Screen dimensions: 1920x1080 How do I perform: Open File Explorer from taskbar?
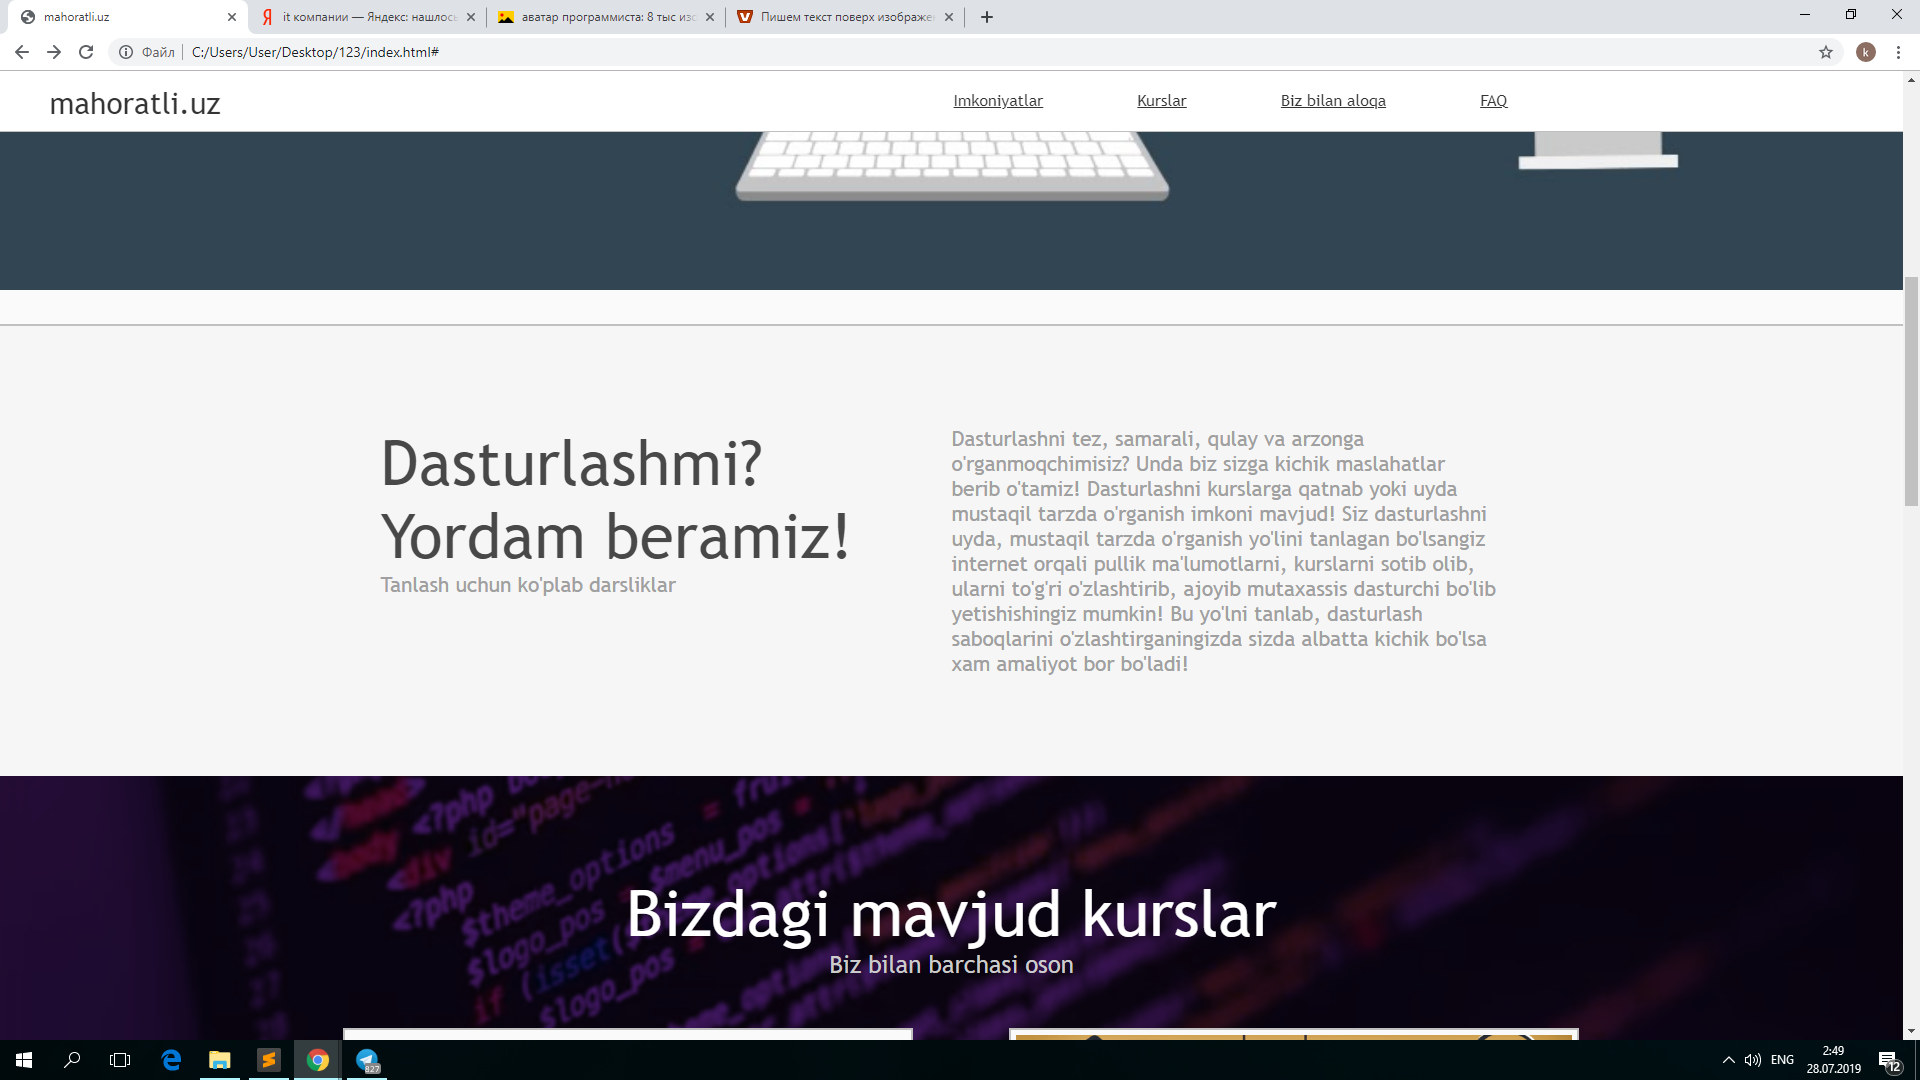pyautogui.click(x=220, y=1060)
